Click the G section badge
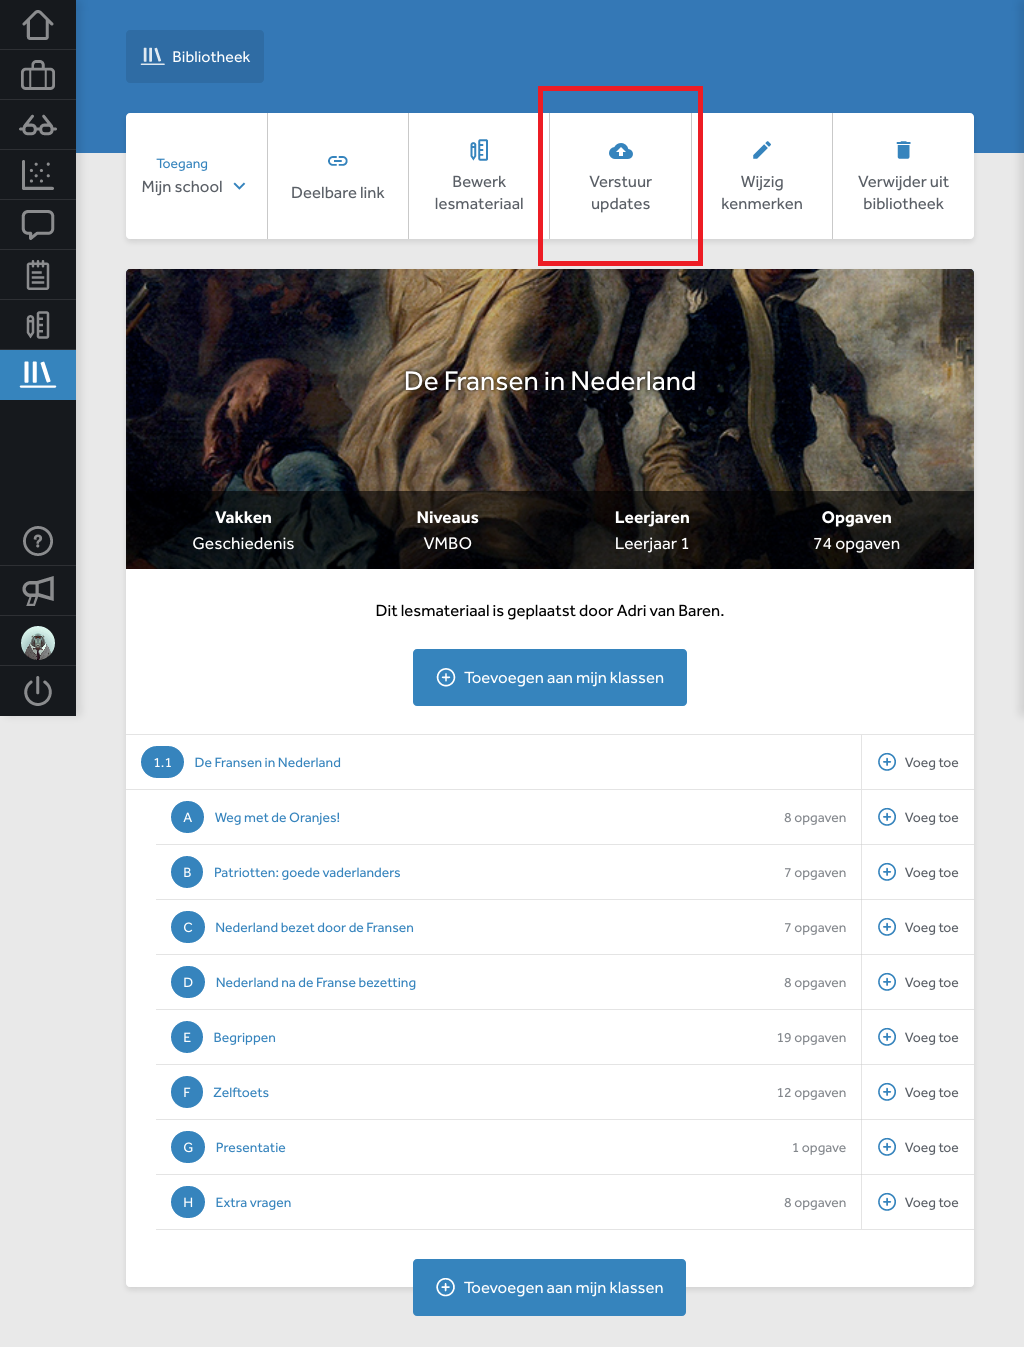1024x1347 pixels. tap(187, 1148)
